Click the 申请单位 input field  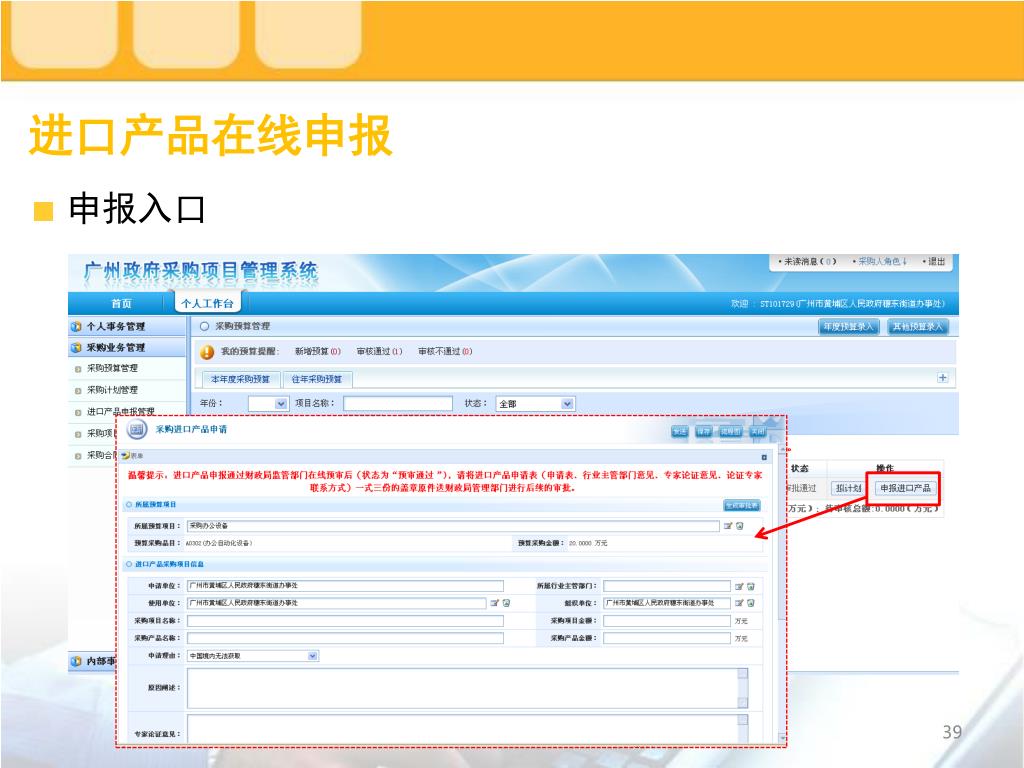(x=345, y=586)
